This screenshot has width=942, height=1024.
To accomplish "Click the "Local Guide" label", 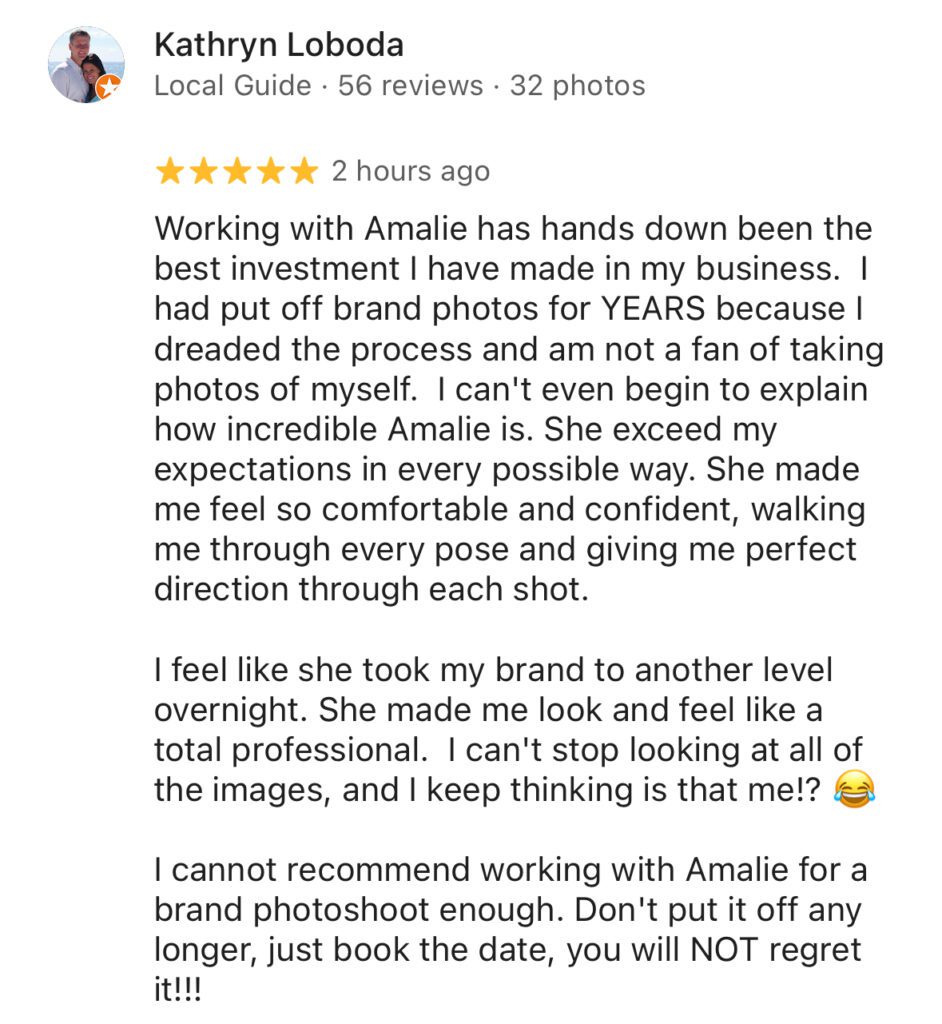I will pyautogui.click(x=232, y=86).
